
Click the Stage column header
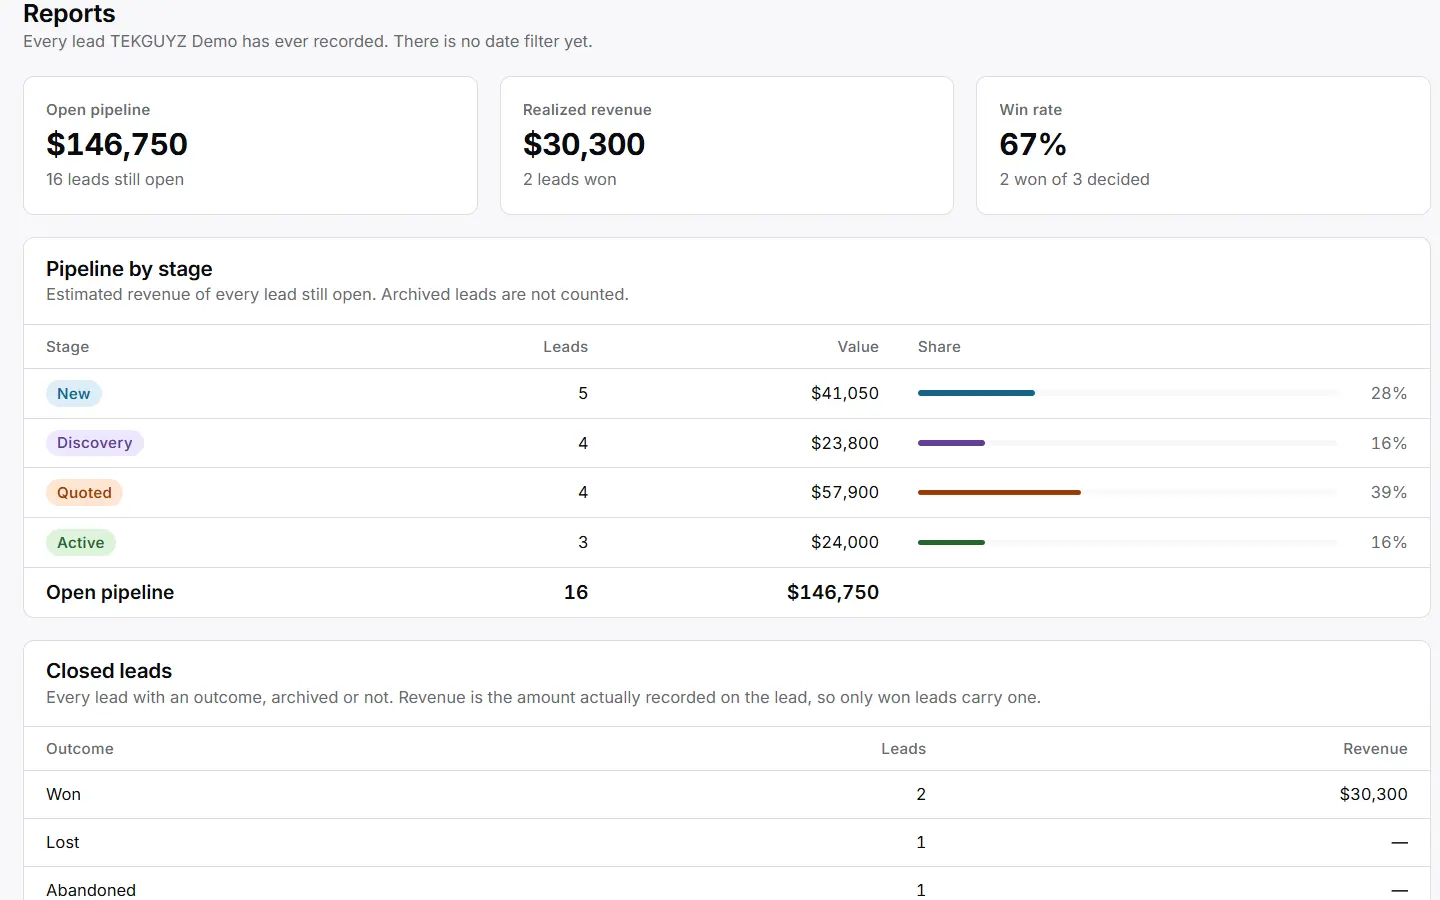point(68,347)
